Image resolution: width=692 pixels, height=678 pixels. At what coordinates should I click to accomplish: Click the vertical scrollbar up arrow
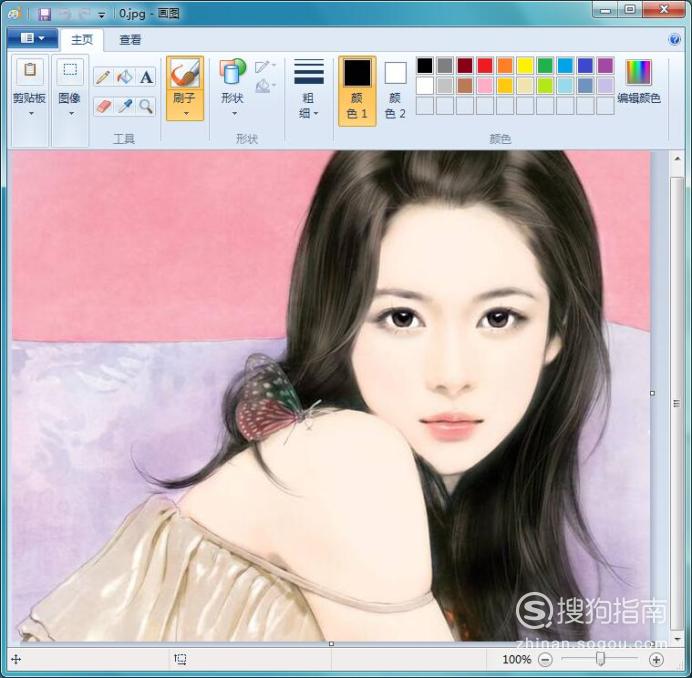678,159
